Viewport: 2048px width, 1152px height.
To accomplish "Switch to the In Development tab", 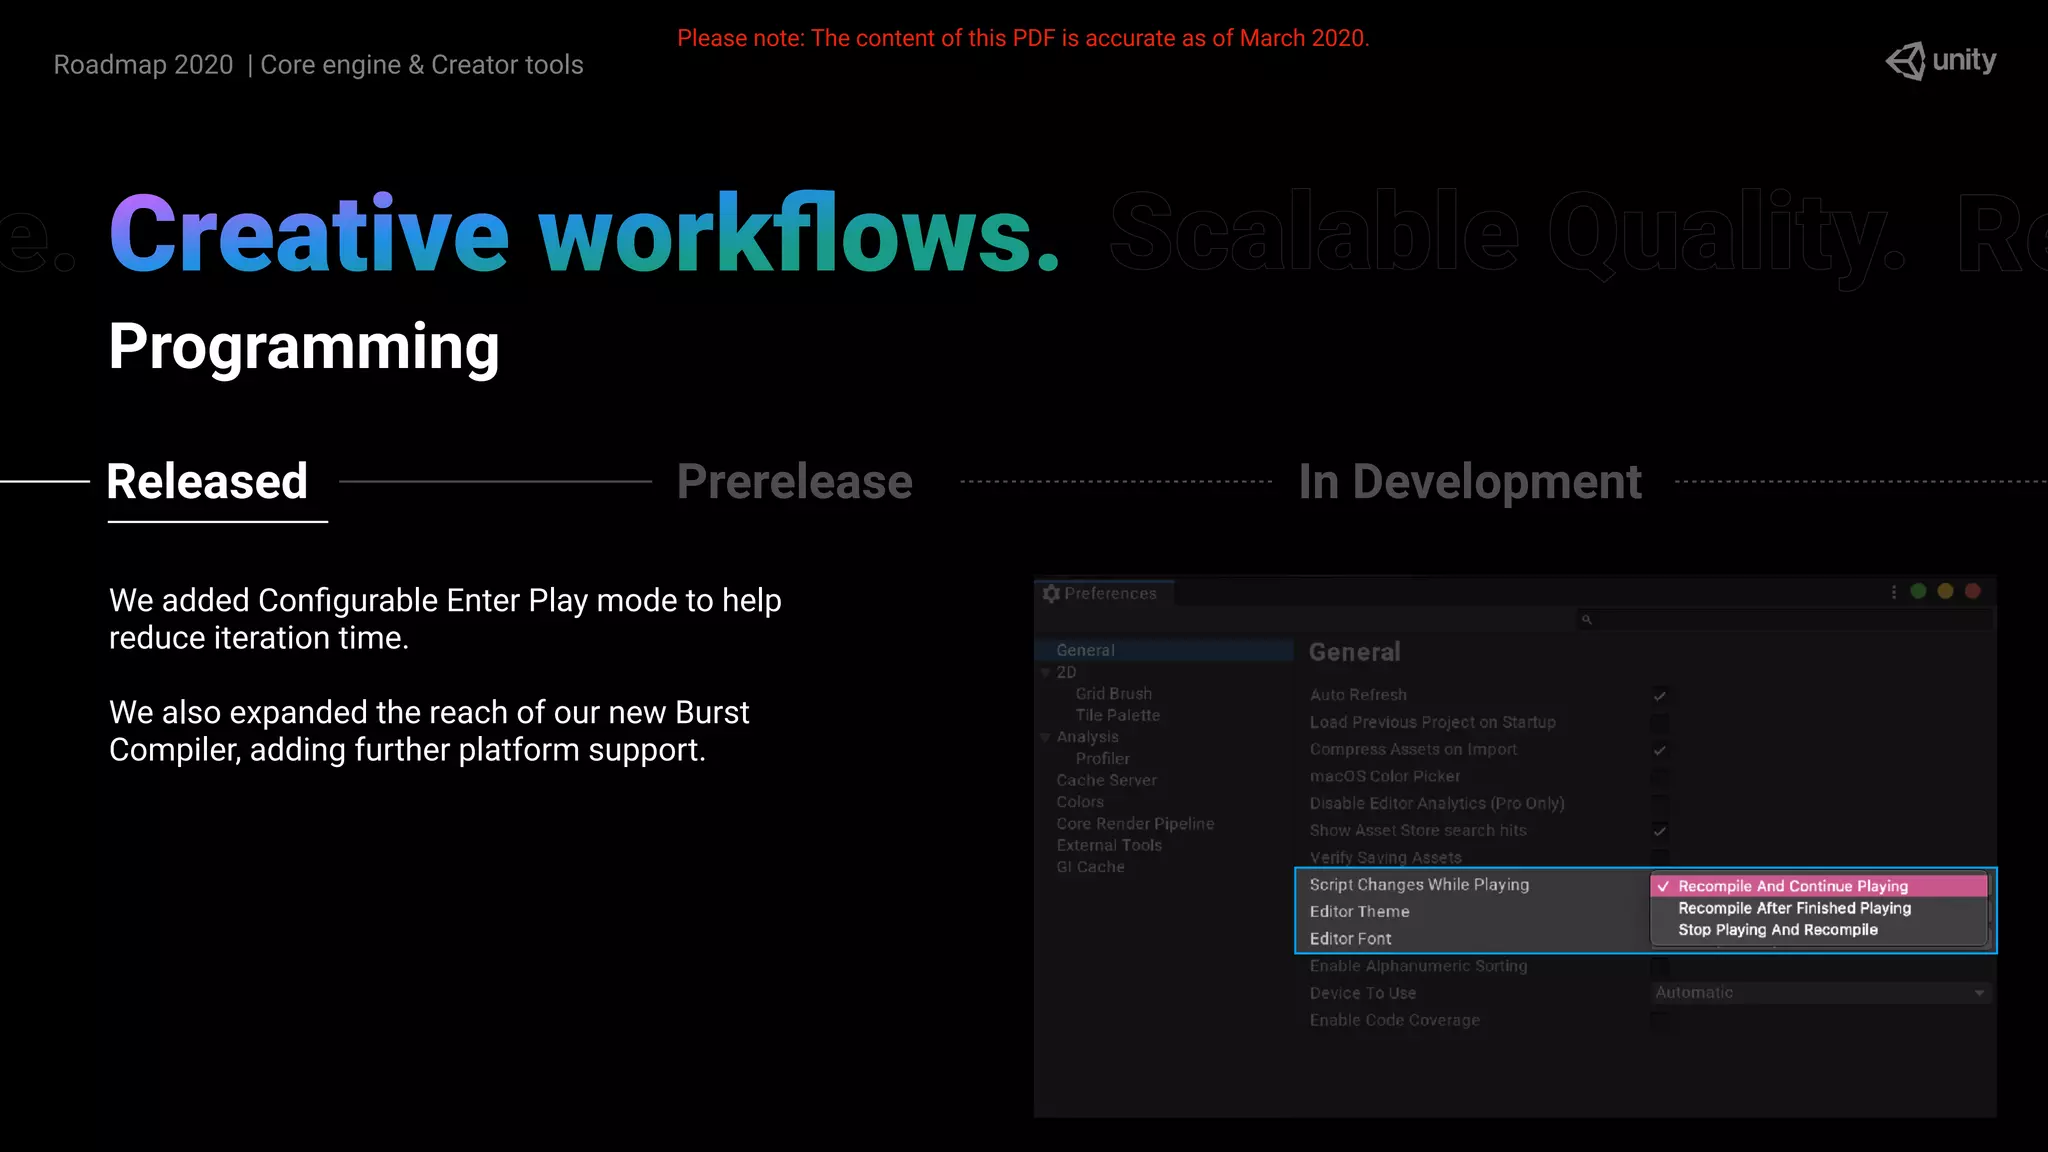I will point(1470,482).
